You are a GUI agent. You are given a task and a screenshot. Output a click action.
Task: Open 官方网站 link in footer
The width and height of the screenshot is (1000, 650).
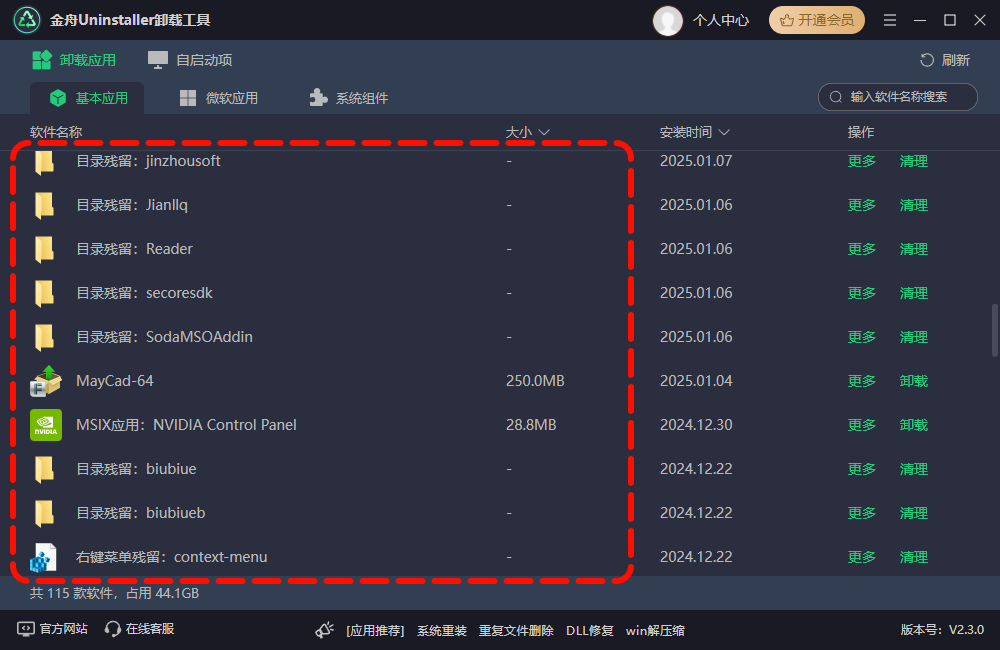coord(52,629)
